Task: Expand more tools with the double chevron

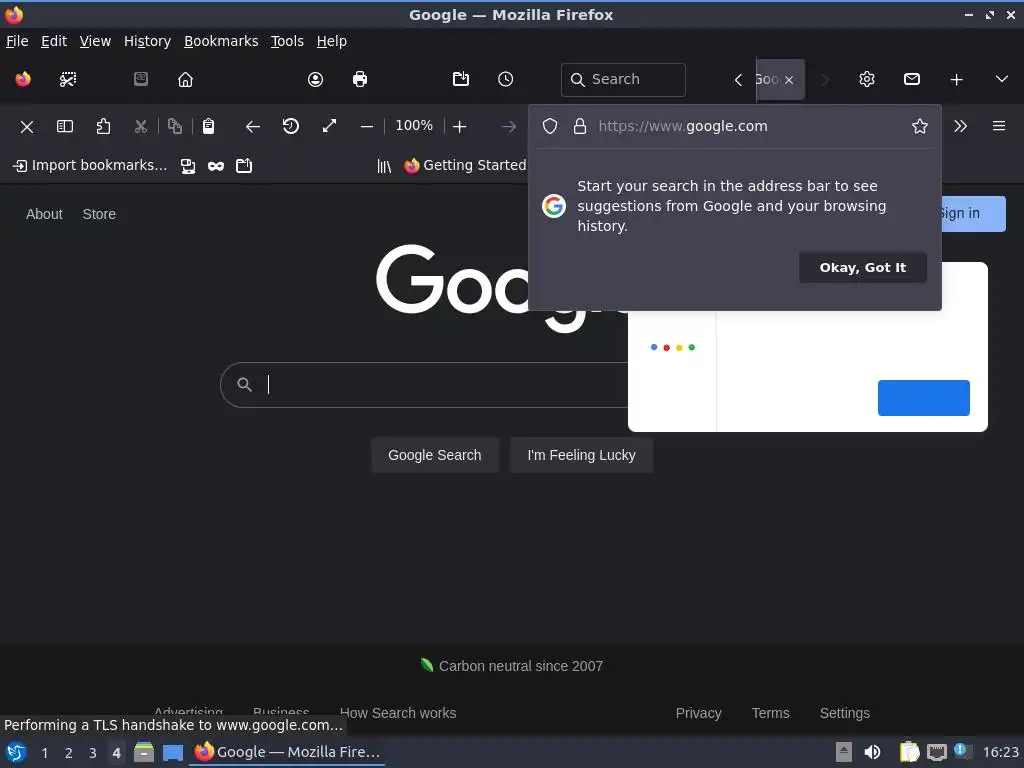Action: point(960,126)
